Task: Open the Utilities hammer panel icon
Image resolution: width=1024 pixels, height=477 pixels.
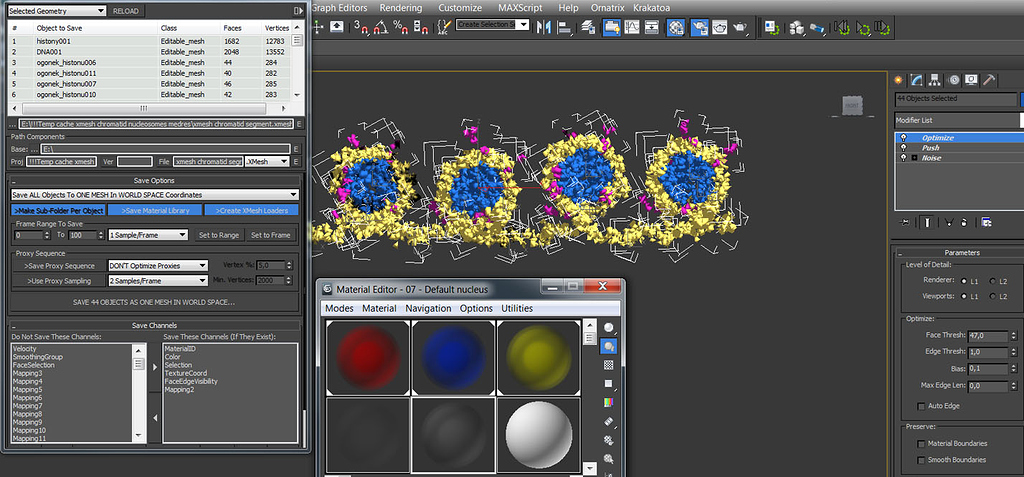Action: [x=989, y=79]
